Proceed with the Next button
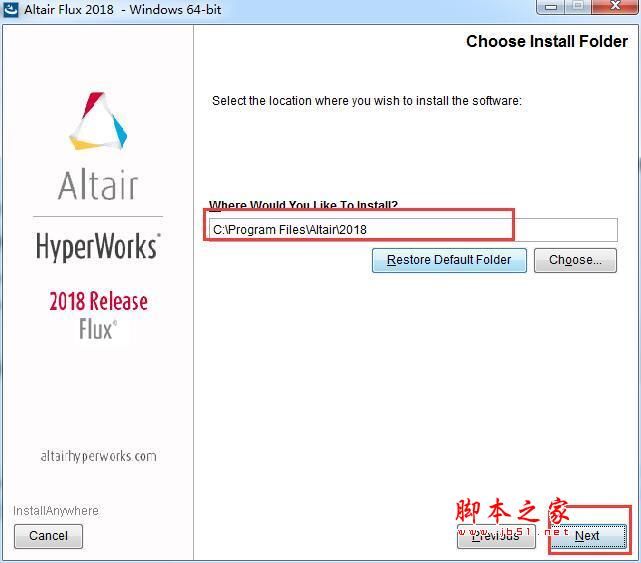Screen dimensions: 641x563 (587, 536)
